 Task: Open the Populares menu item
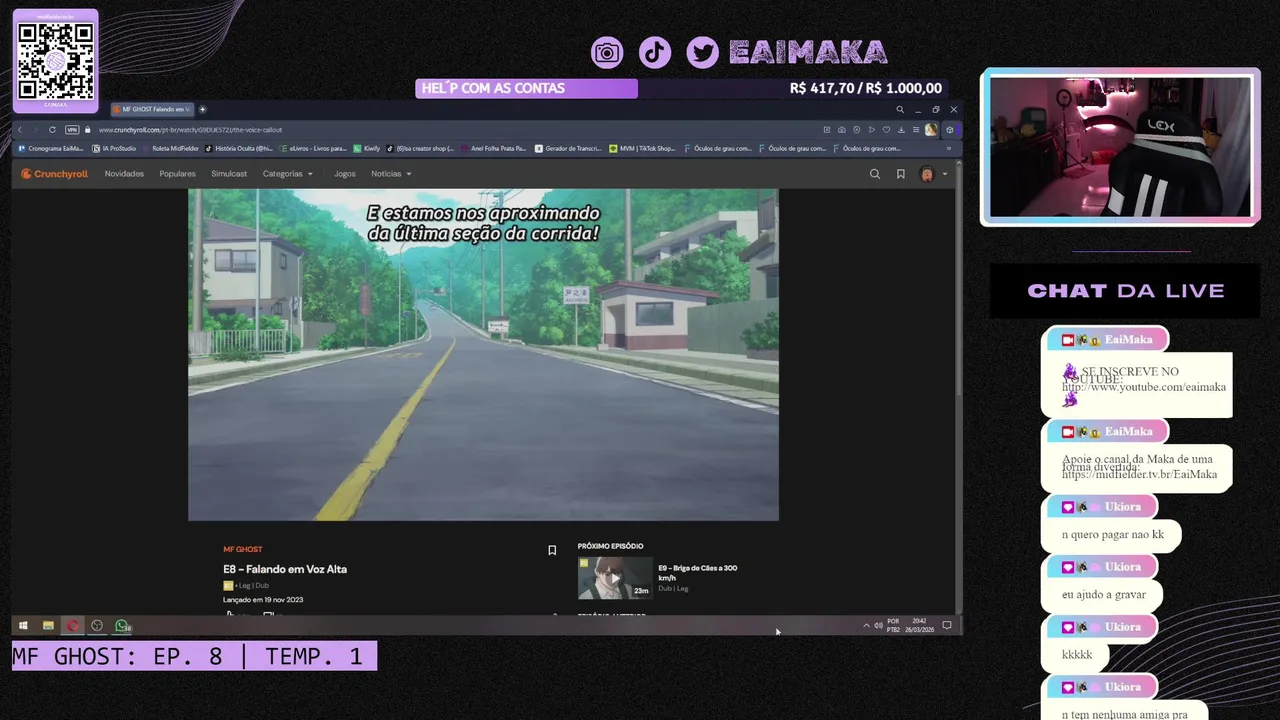[178, 174]
